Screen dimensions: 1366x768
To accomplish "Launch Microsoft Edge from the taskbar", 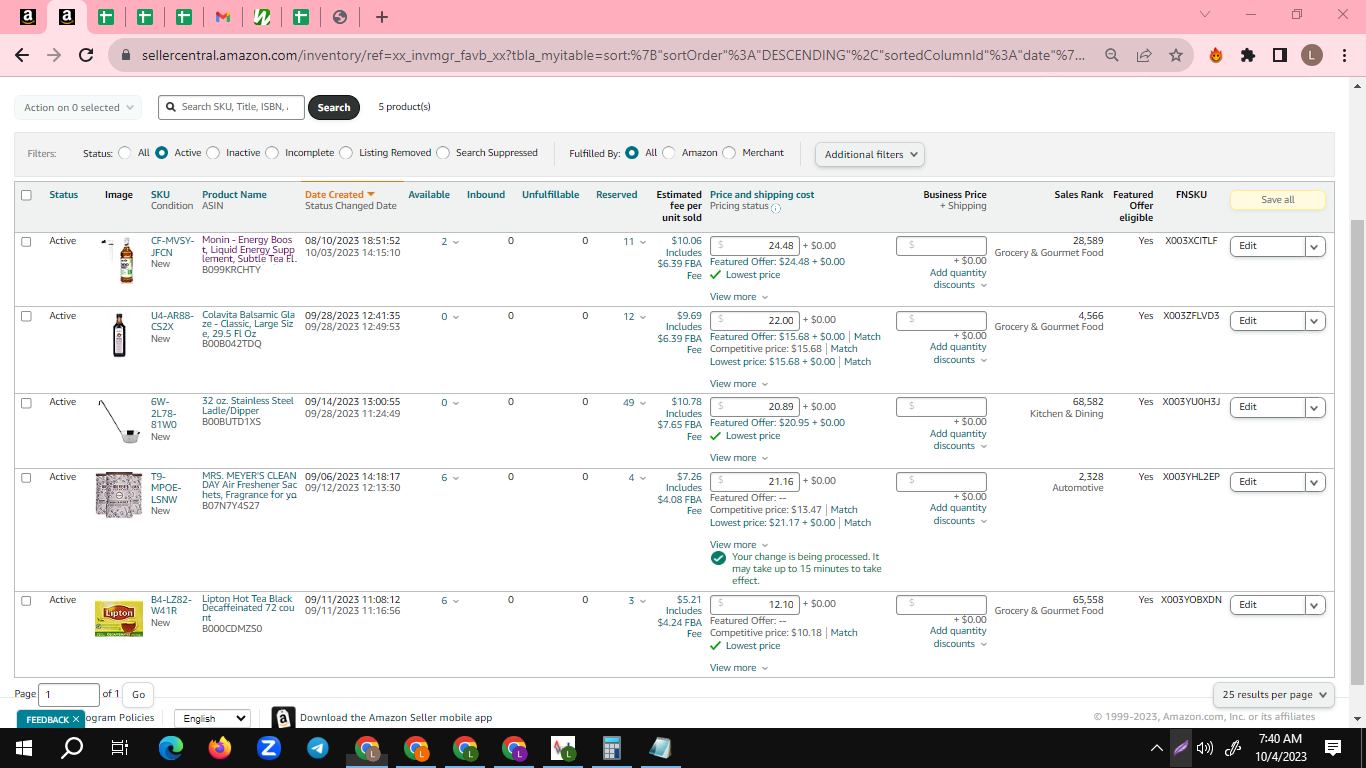I will coord(171,747).
